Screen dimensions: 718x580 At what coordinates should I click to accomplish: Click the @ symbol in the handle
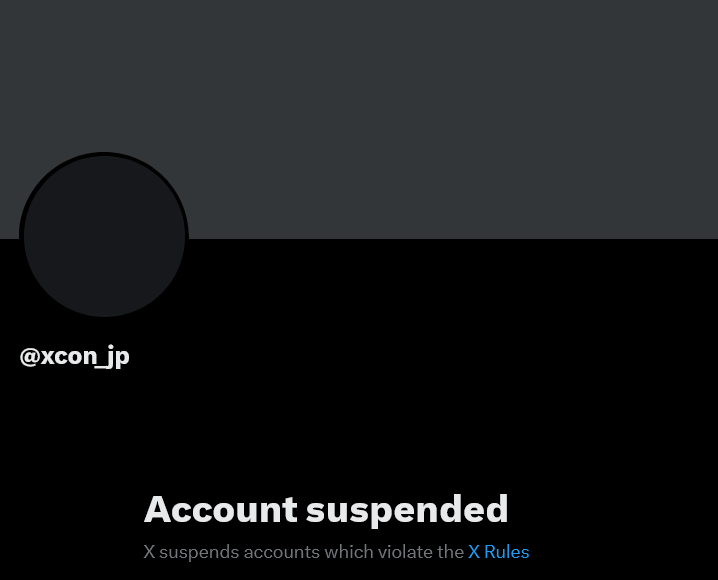(30, 356)
